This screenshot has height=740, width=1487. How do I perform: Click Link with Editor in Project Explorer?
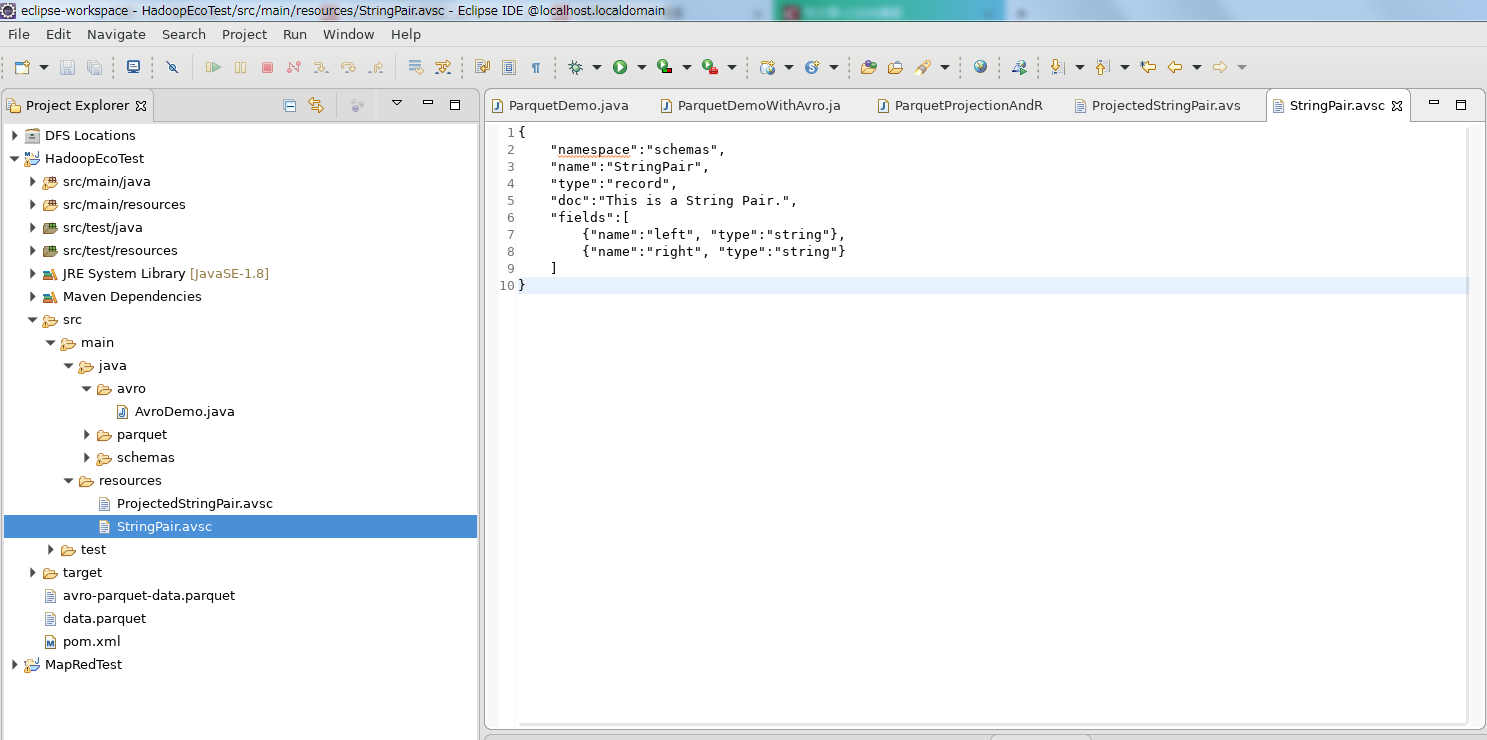pos(315,105)
